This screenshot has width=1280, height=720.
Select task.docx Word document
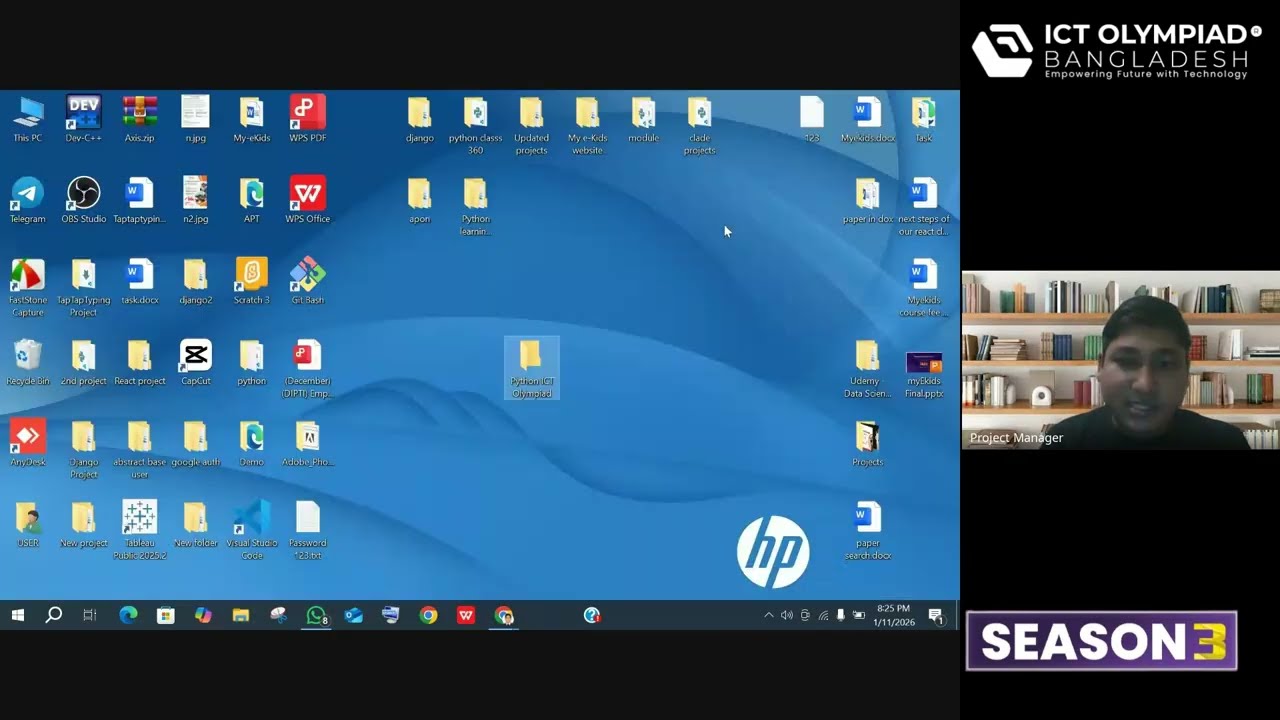pos(140,281)
